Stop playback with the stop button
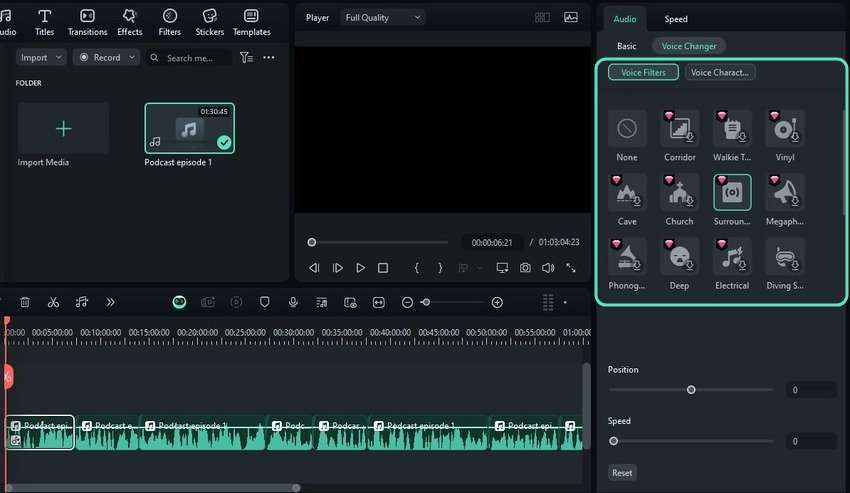Image resolution: width=850 pixels, height=493 pixels. 383,268
